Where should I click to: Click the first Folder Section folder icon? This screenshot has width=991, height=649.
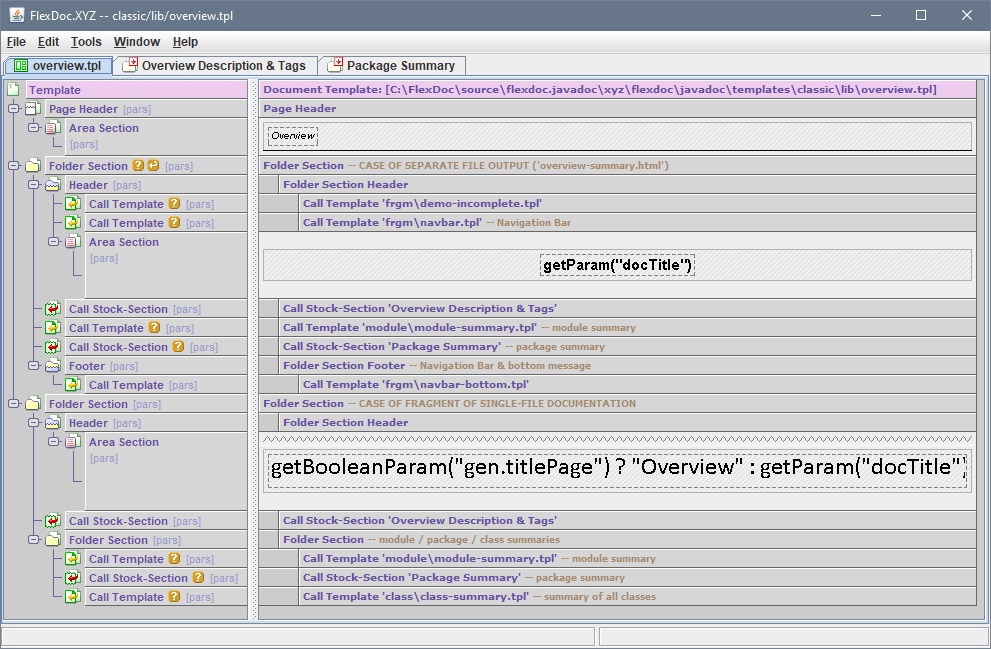click(33, 166)
